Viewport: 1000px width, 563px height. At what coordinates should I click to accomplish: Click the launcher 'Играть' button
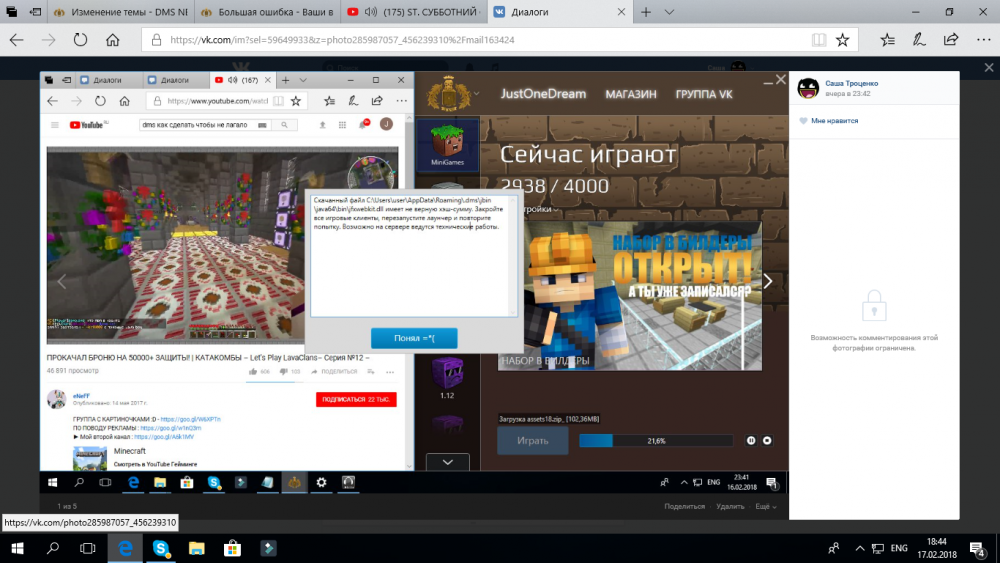point(533,441)
